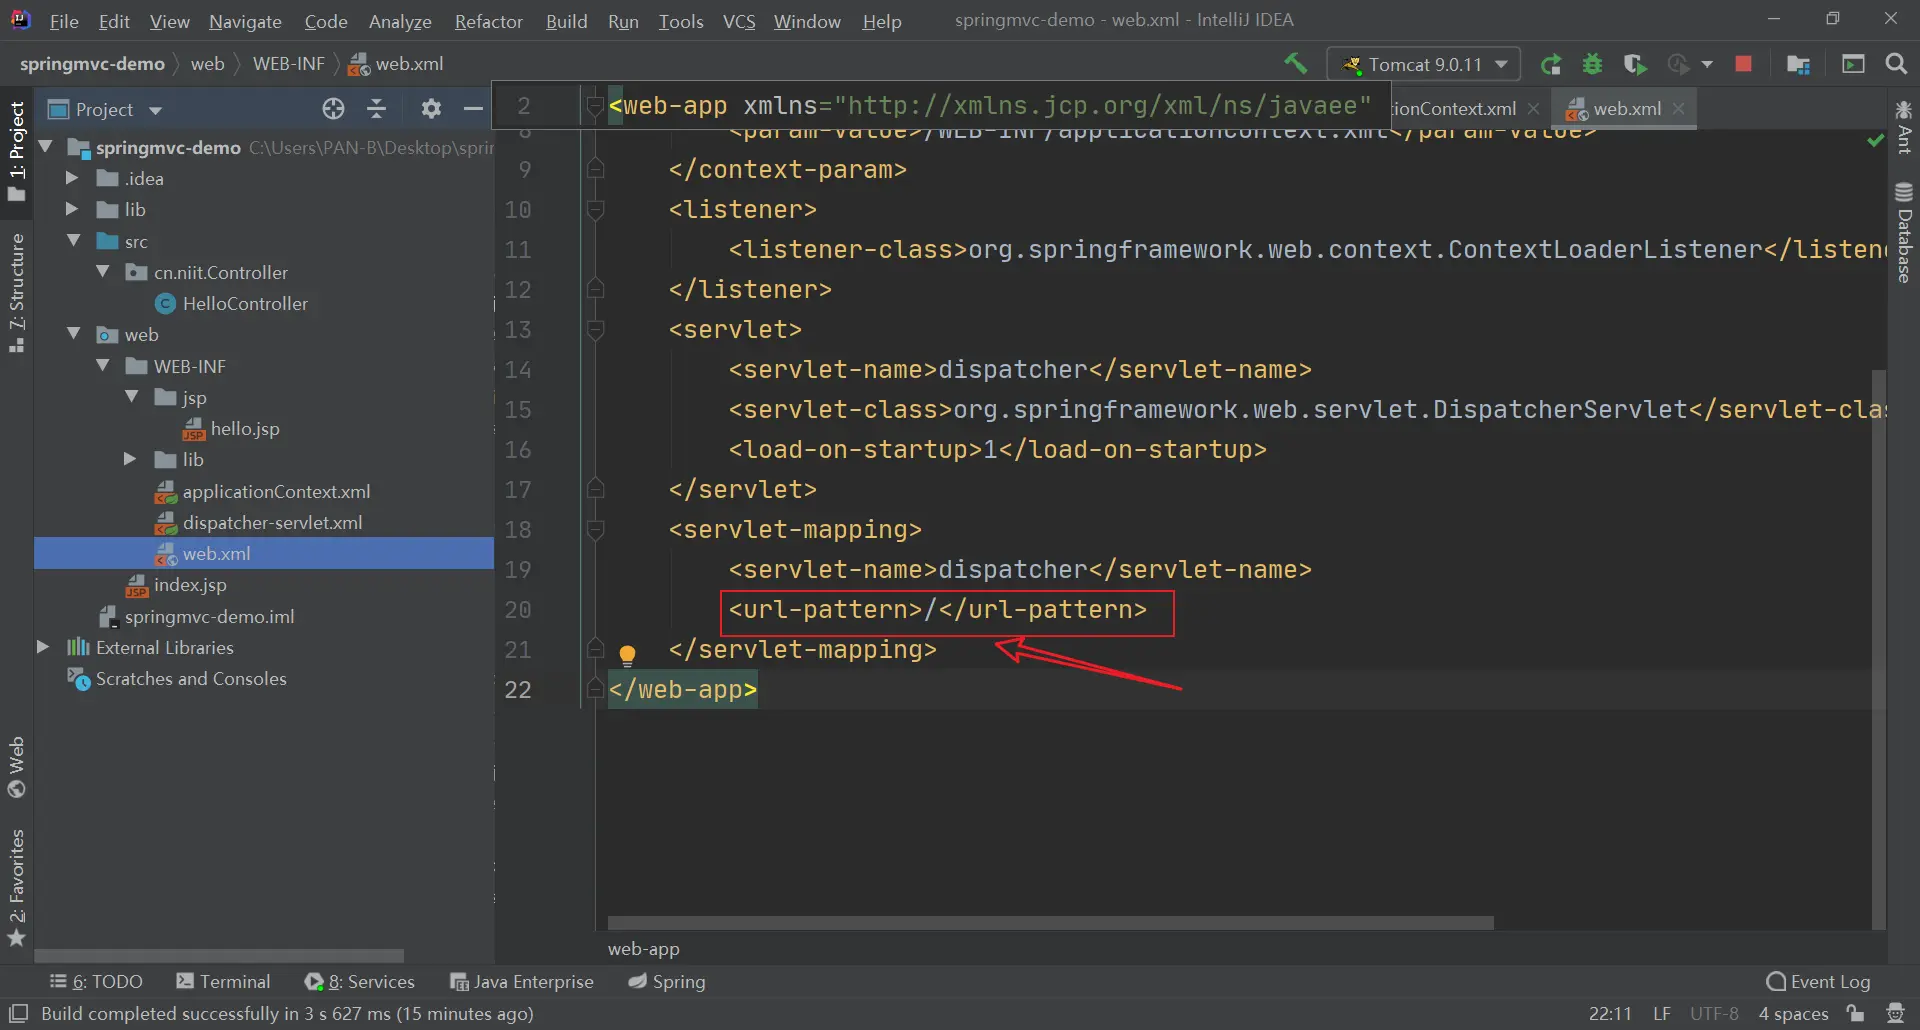Close the web.xml editor tab
The height and width of the screenshot is (1030, 1920).
click(x=1679, y=108)
